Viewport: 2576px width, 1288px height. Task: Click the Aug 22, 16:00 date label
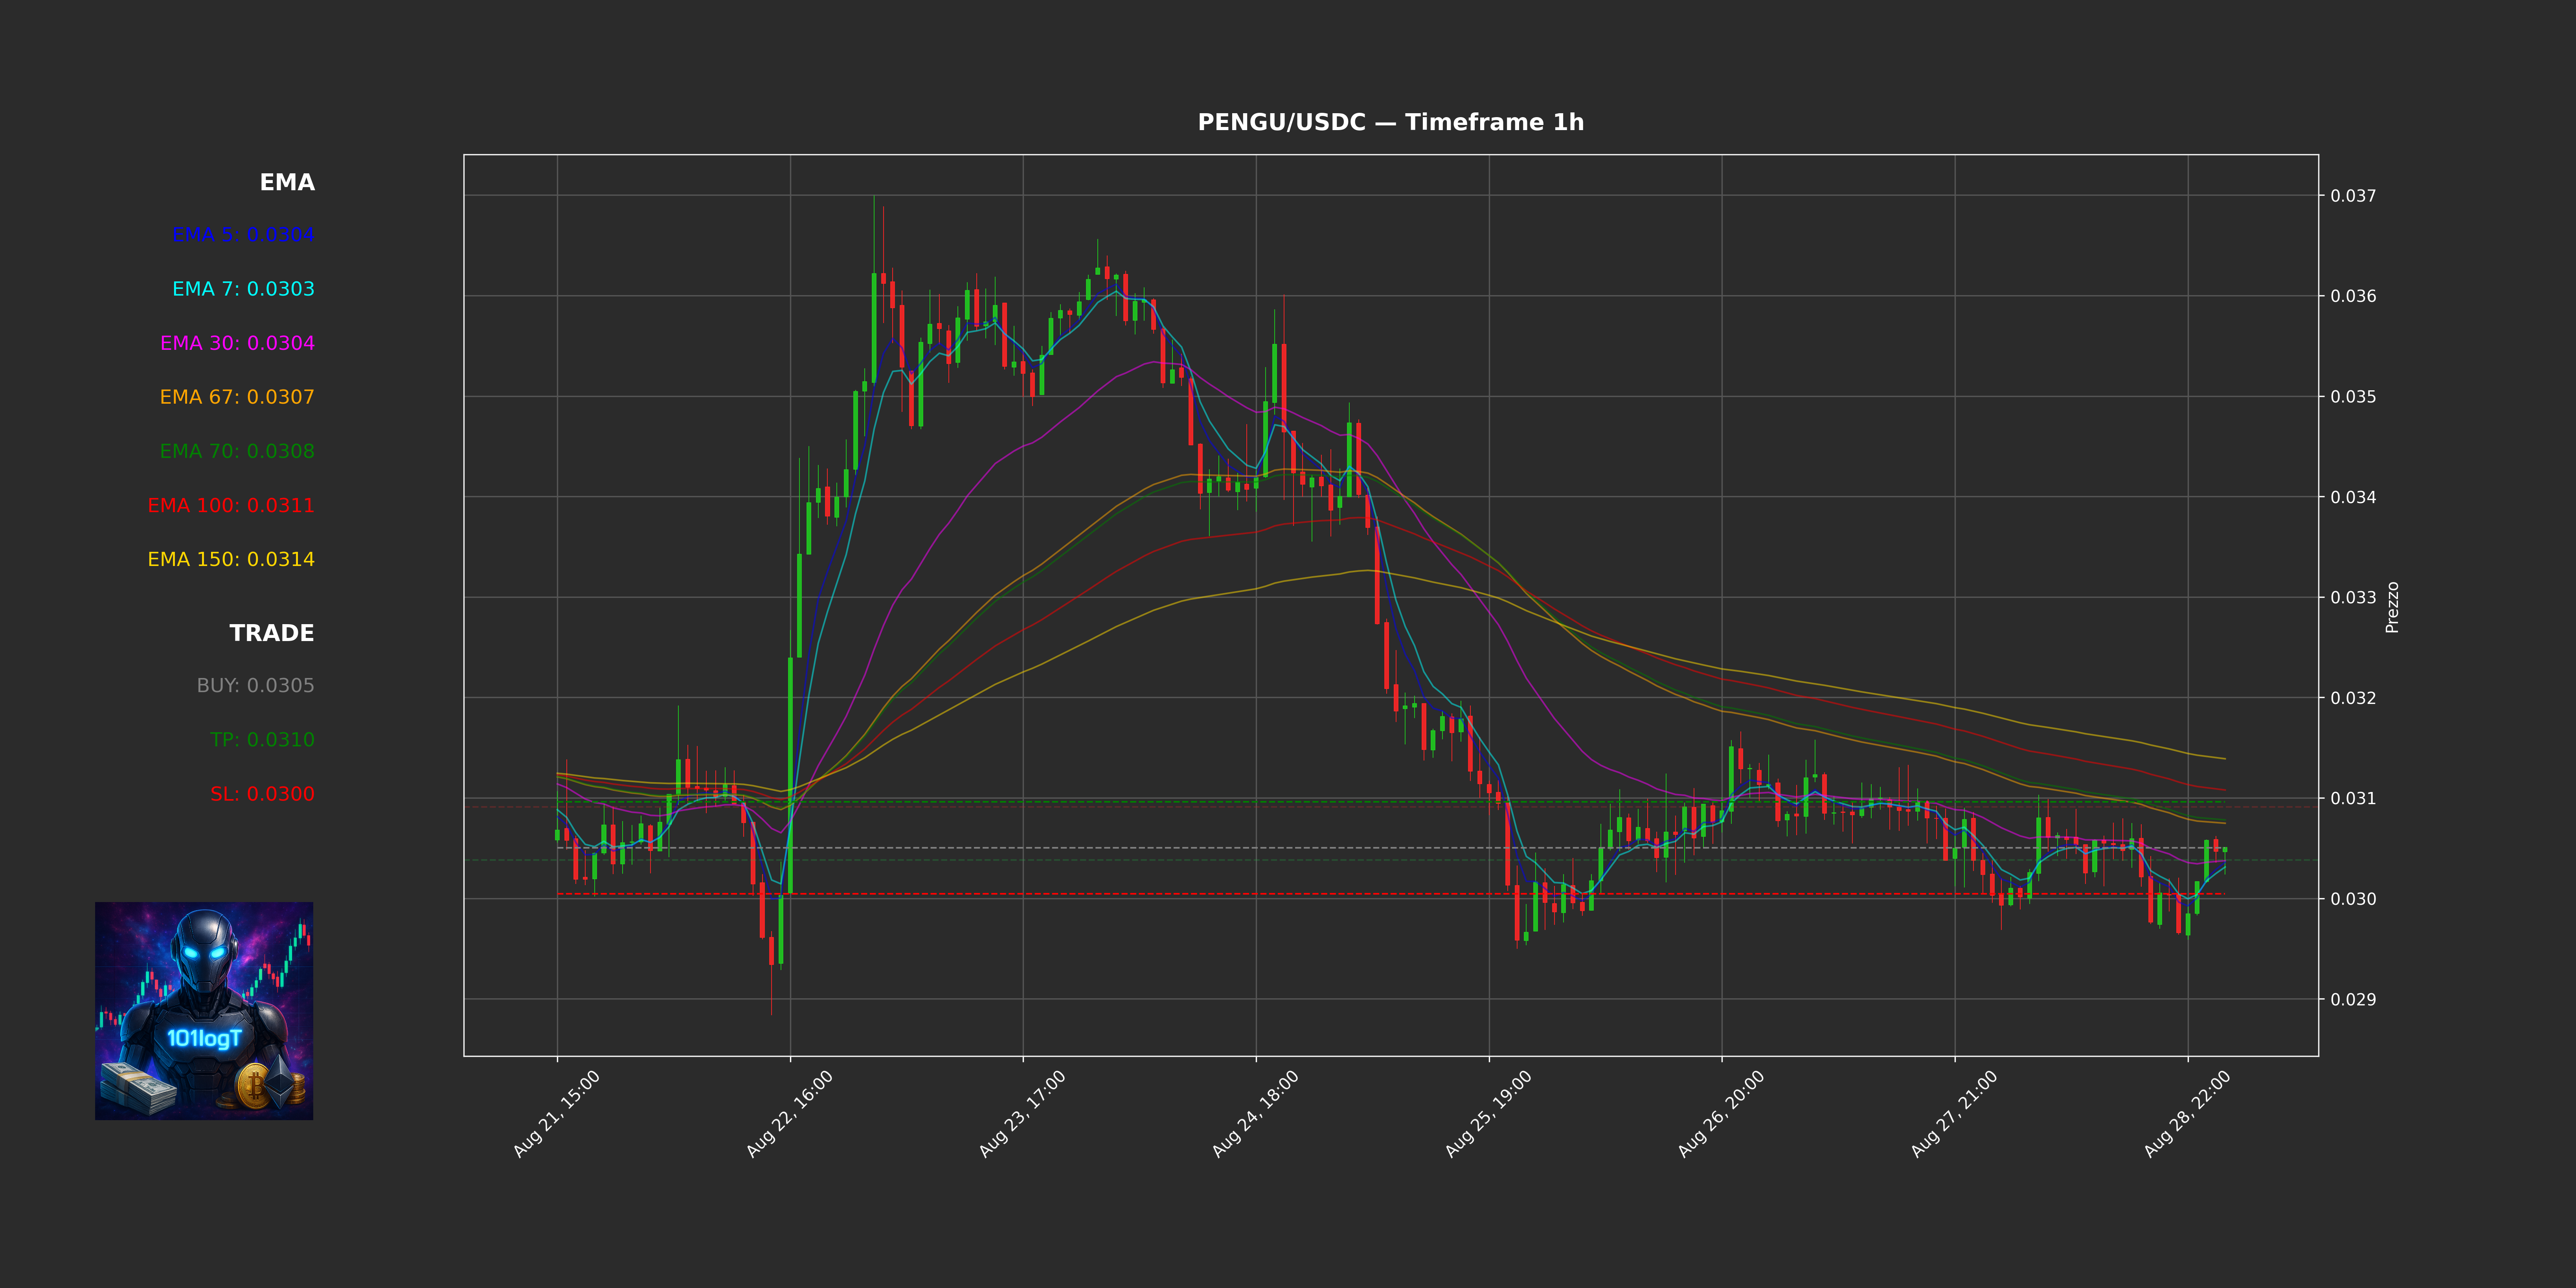(789, 1114)
